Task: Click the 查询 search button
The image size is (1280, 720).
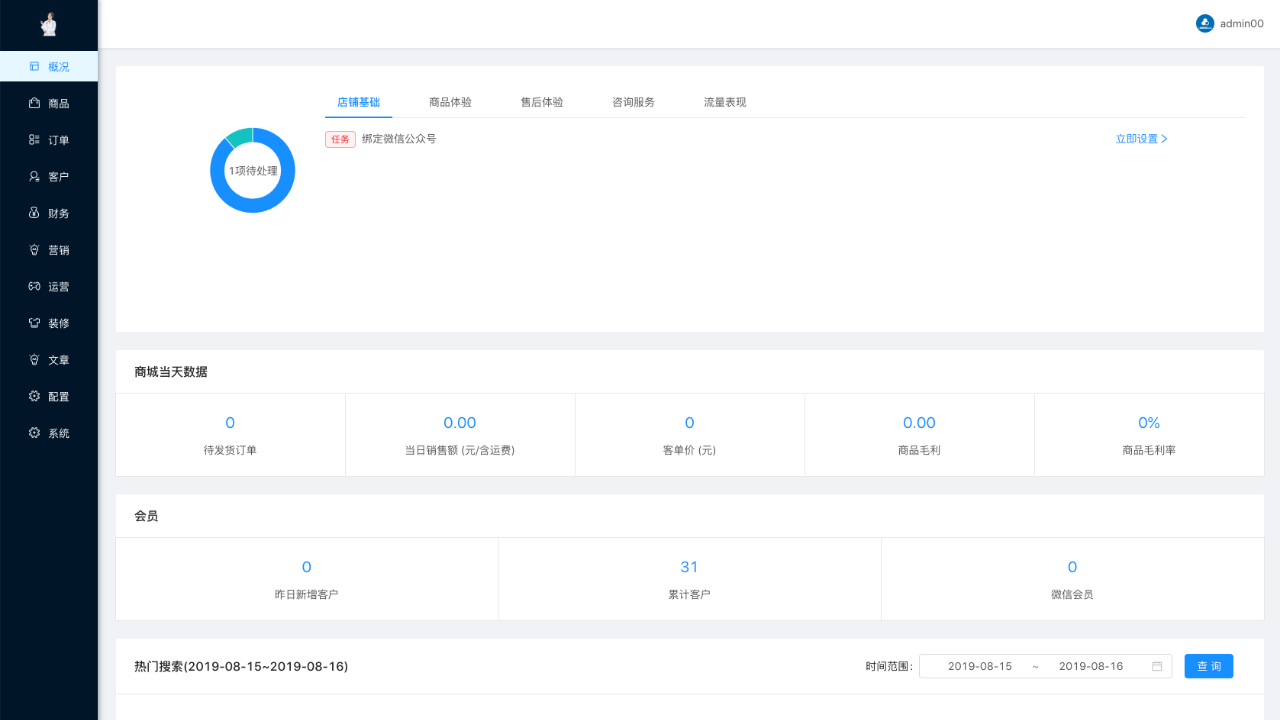Action: point(1209,666)
